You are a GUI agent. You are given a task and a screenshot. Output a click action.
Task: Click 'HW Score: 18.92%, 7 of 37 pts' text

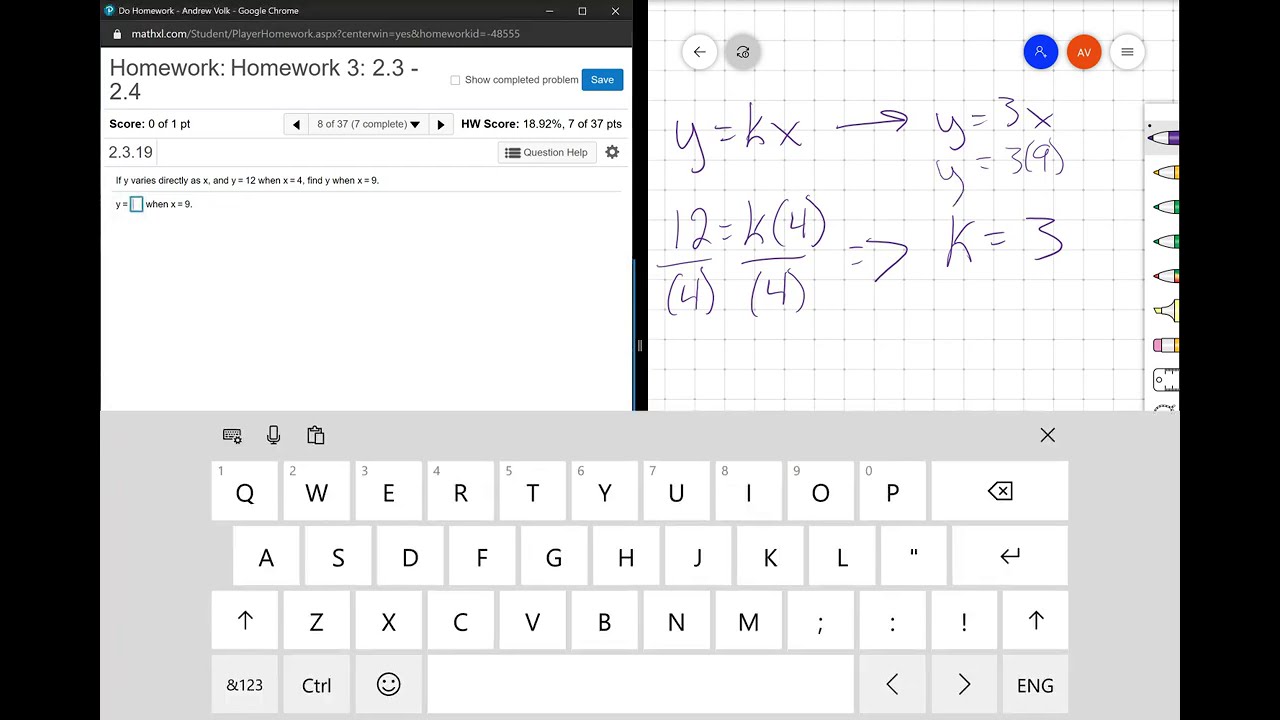pos(541,124)
